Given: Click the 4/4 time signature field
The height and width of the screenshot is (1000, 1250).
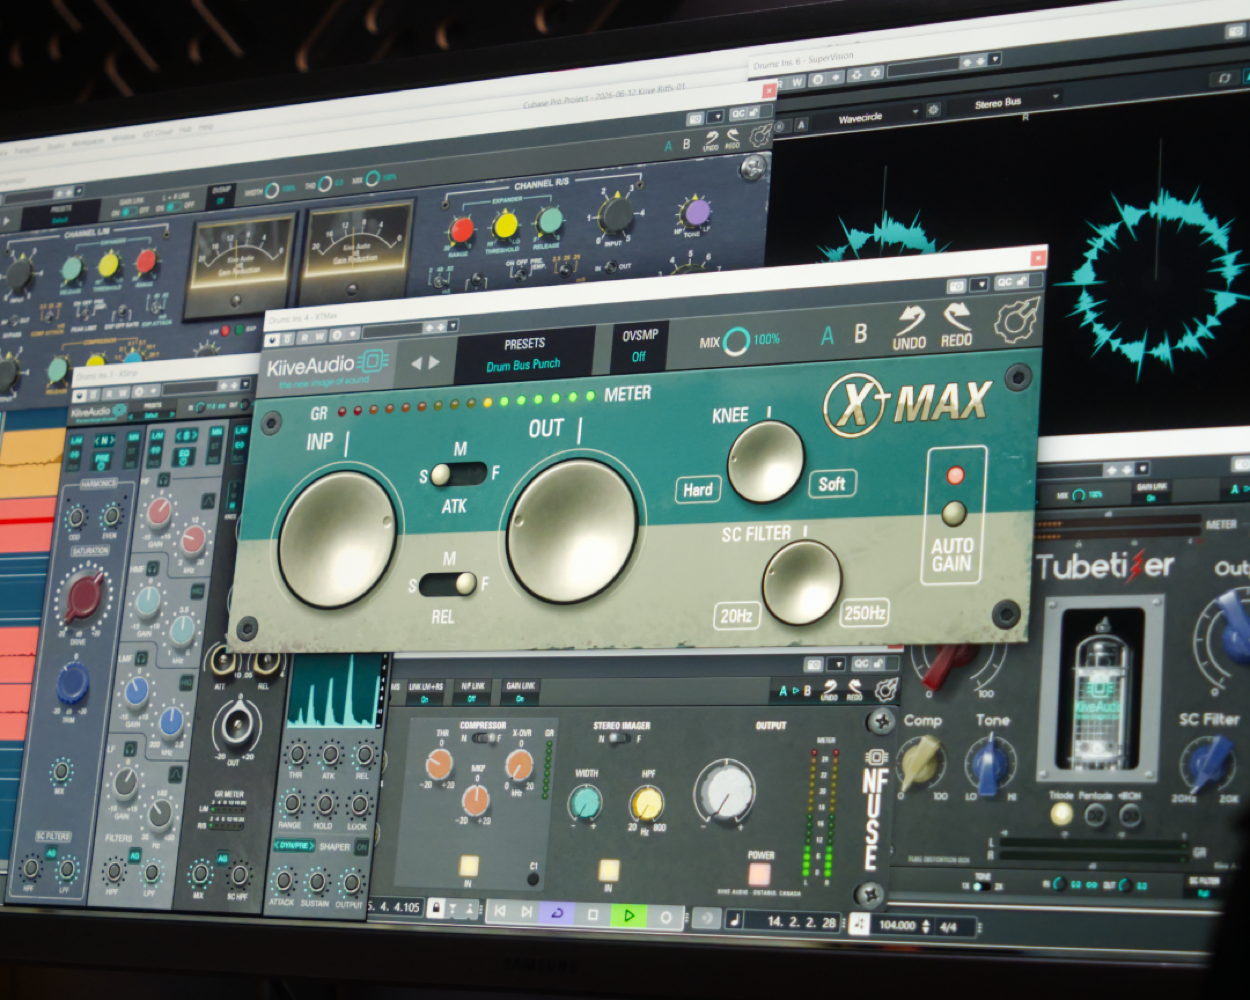Looking at the screenshot, I should coord(949,927).
